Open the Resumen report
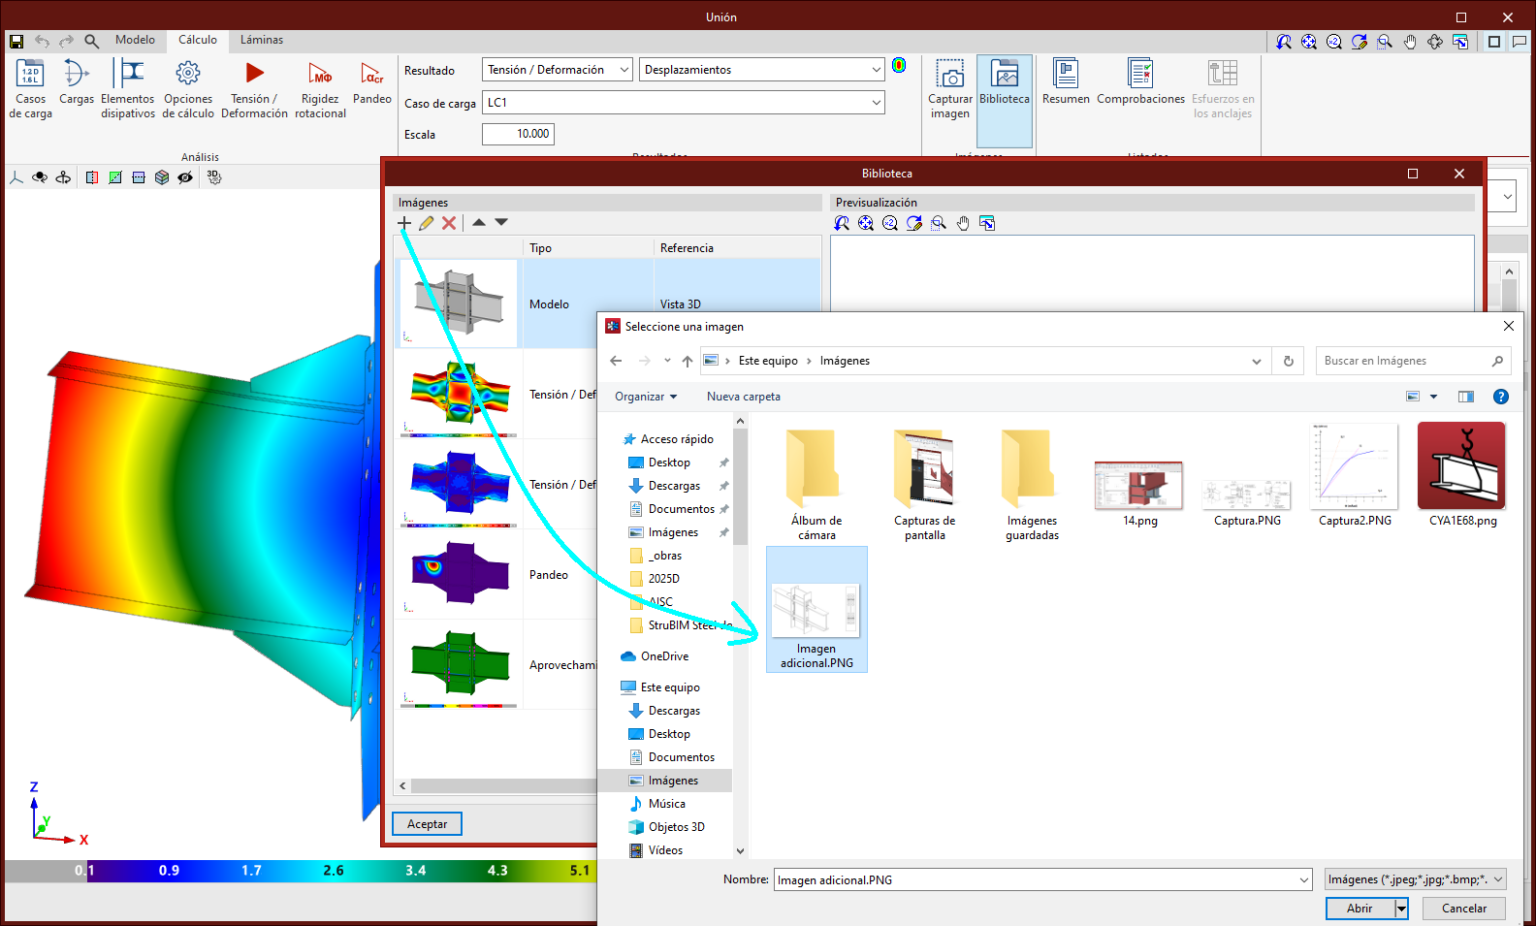1536x926 pixels. pyautogui.click(x=1066, y=82)
